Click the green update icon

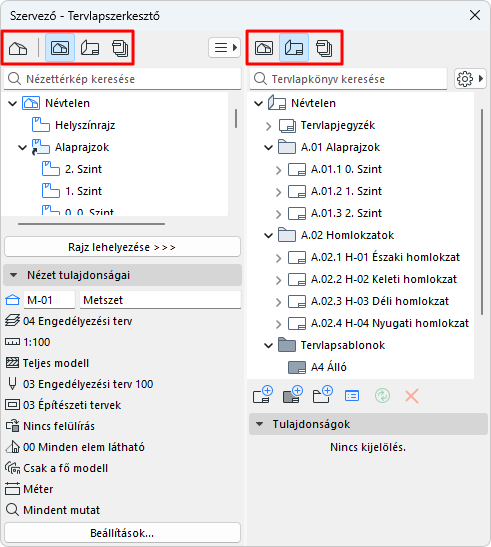click(382, 396)
